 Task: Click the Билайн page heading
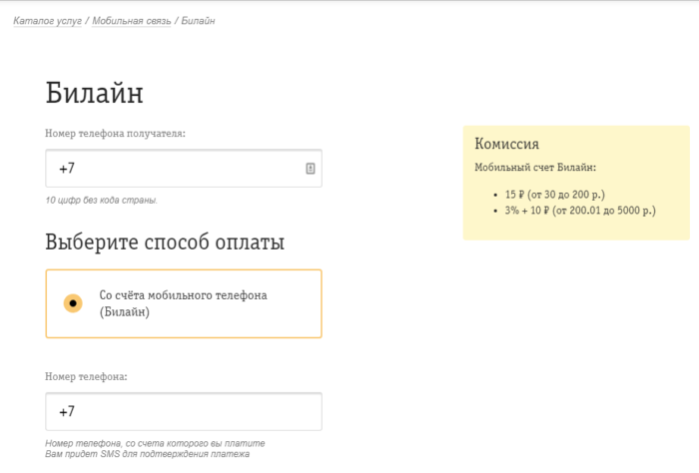click(x=95, y=93)
